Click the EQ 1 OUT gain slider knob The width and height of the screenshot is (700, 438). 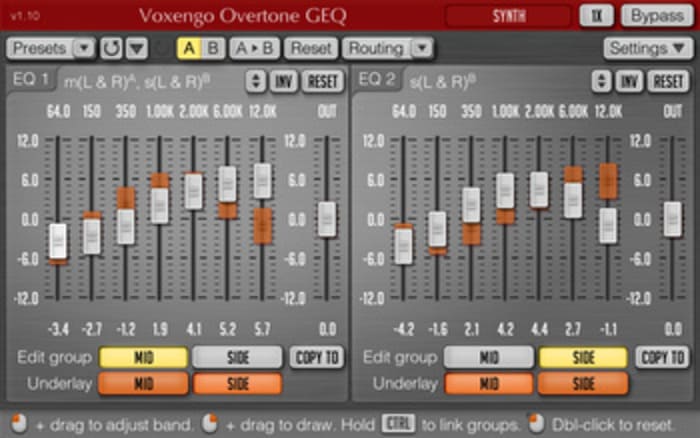pos(327,219)
